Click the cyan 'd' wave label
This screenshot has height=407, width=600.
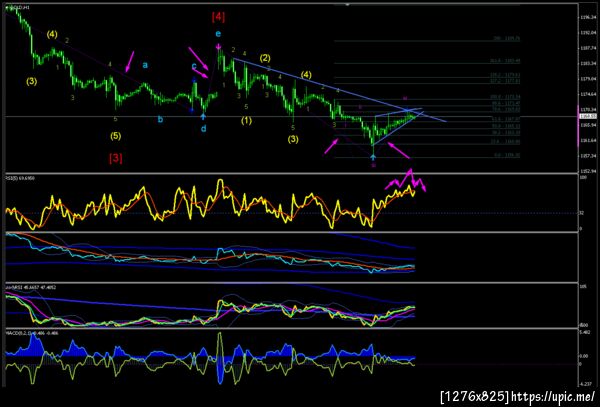204,128
